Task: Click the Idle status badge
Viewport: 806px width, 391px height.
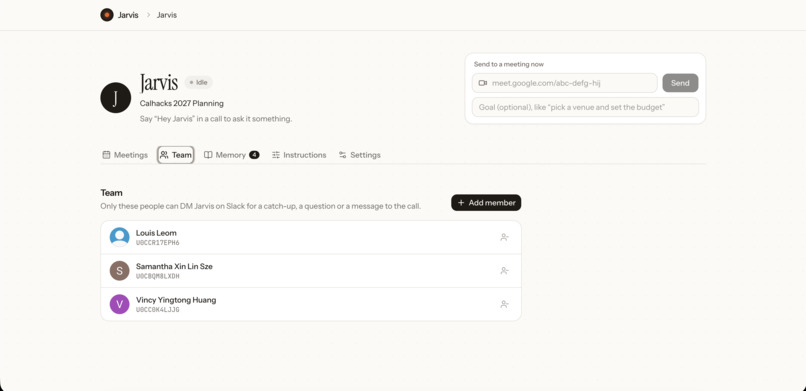Action: [198, 82]
